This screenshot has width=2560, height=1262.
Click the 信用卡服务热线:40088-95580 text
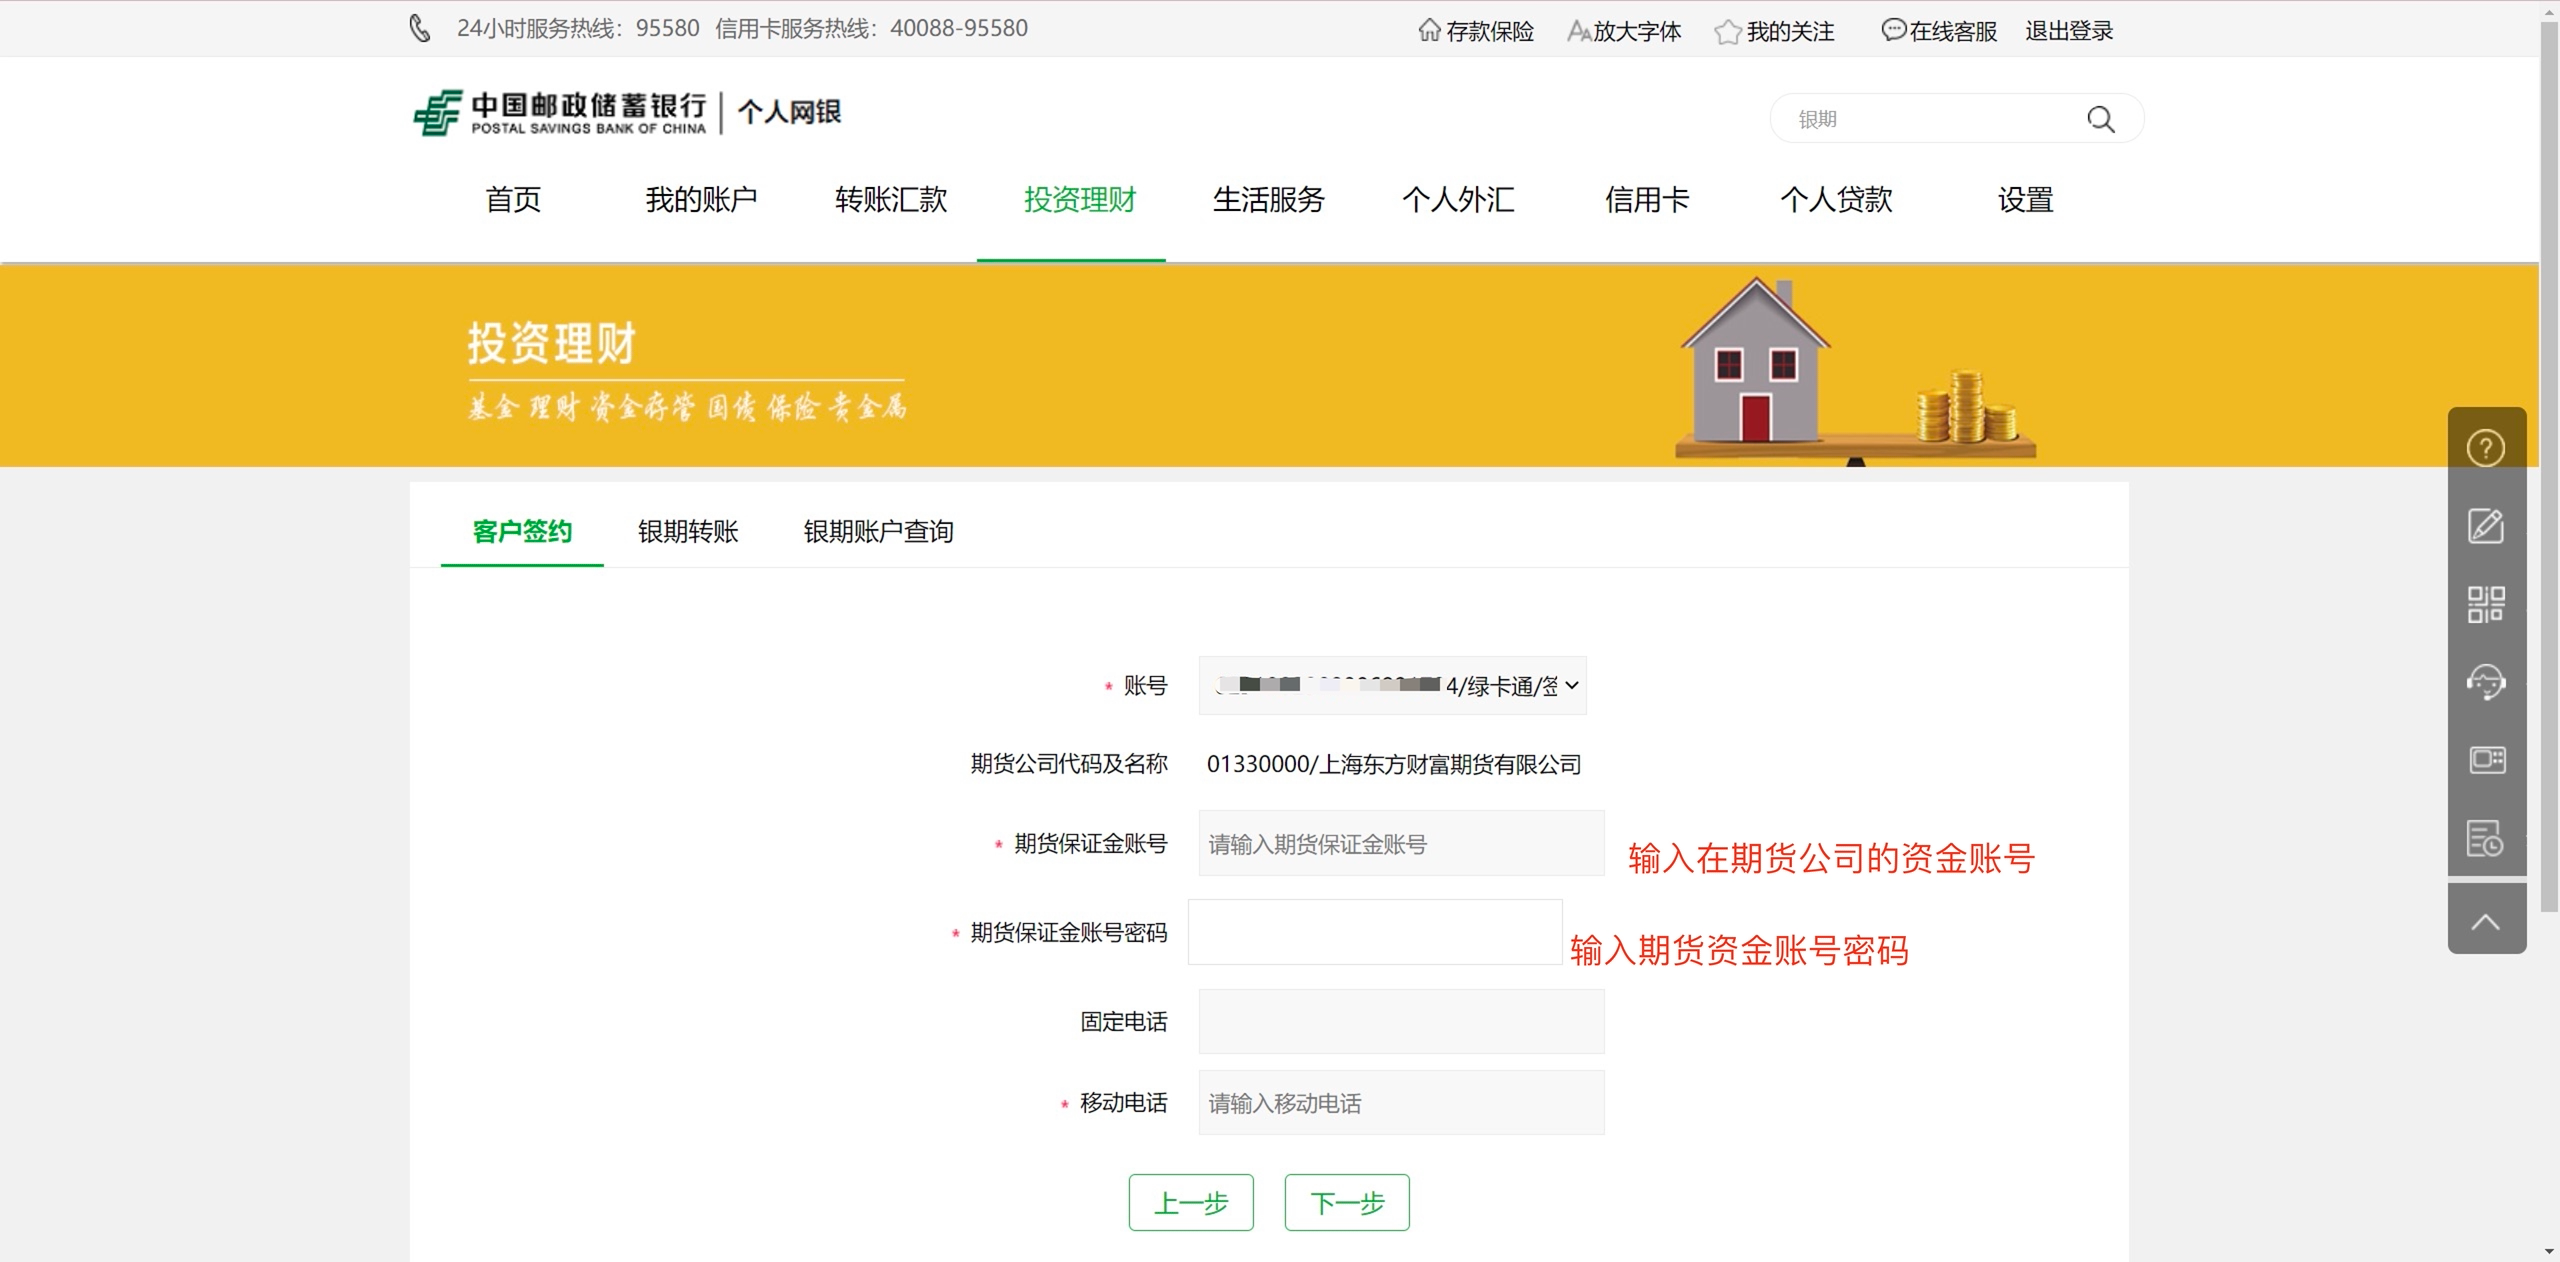[x=871, y=29]
